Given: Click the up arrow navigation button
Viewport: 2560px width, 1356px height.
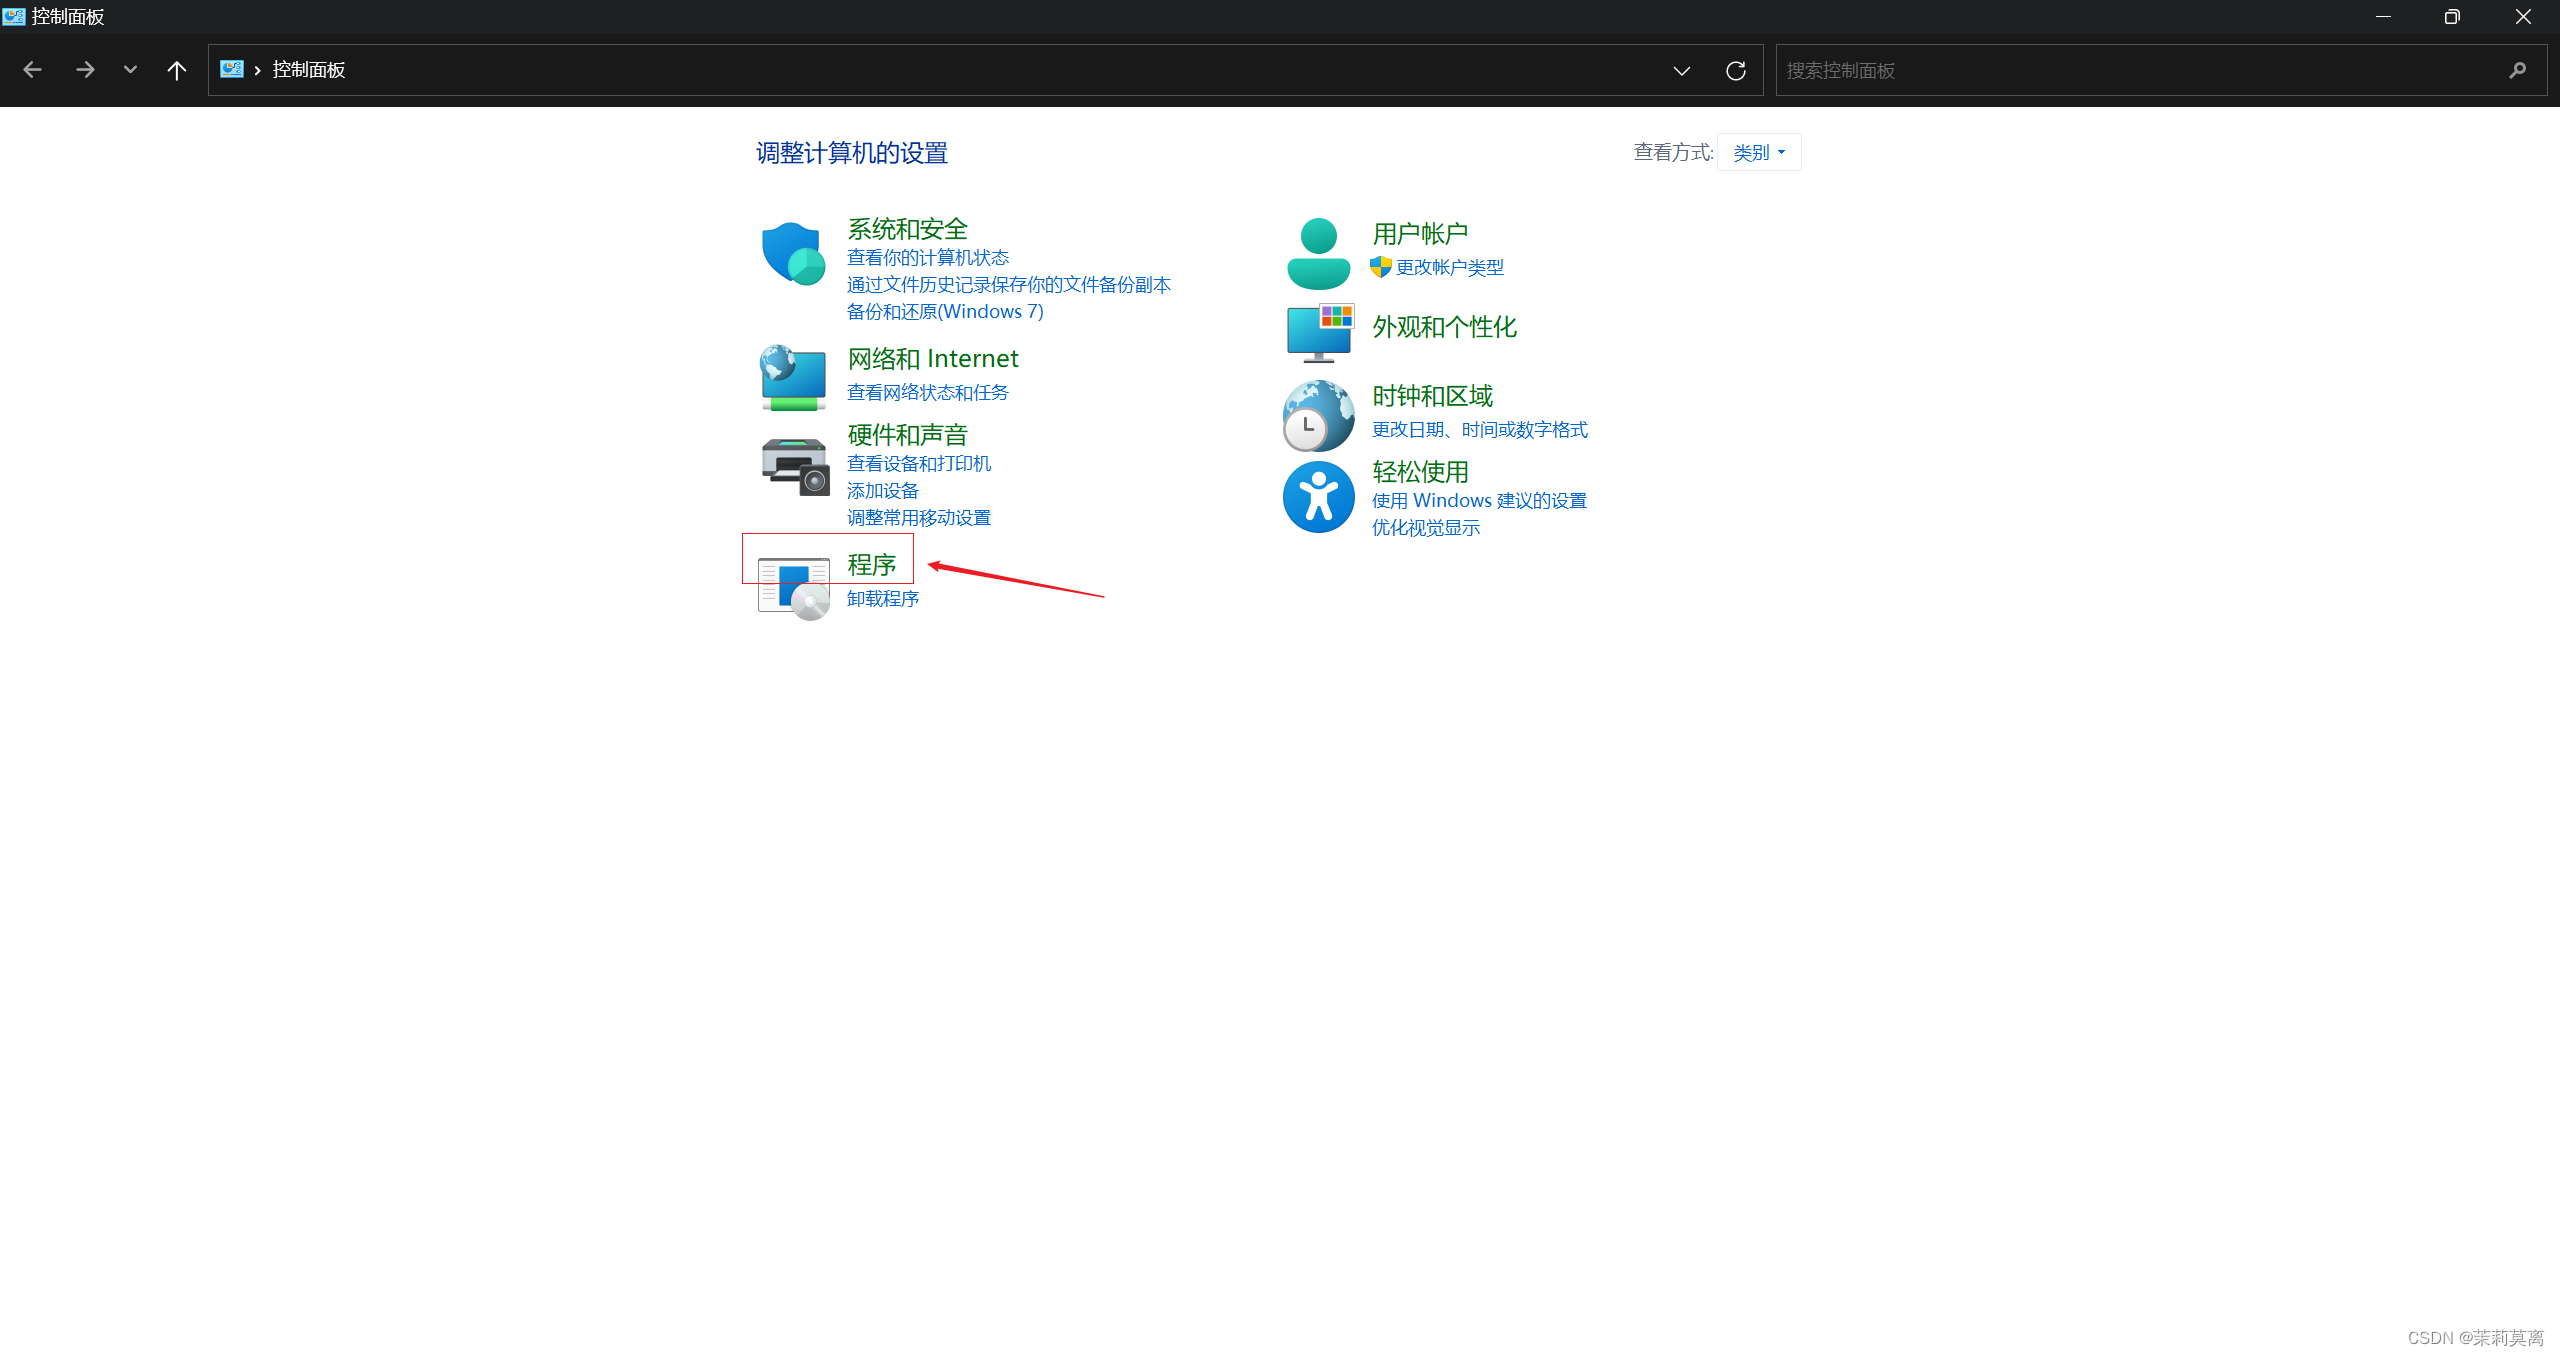Looking at the screenshot, I should [176, 70].
